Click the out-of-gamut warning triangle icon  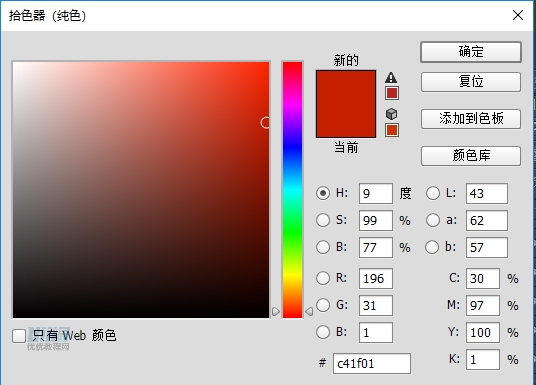point(391,78)
